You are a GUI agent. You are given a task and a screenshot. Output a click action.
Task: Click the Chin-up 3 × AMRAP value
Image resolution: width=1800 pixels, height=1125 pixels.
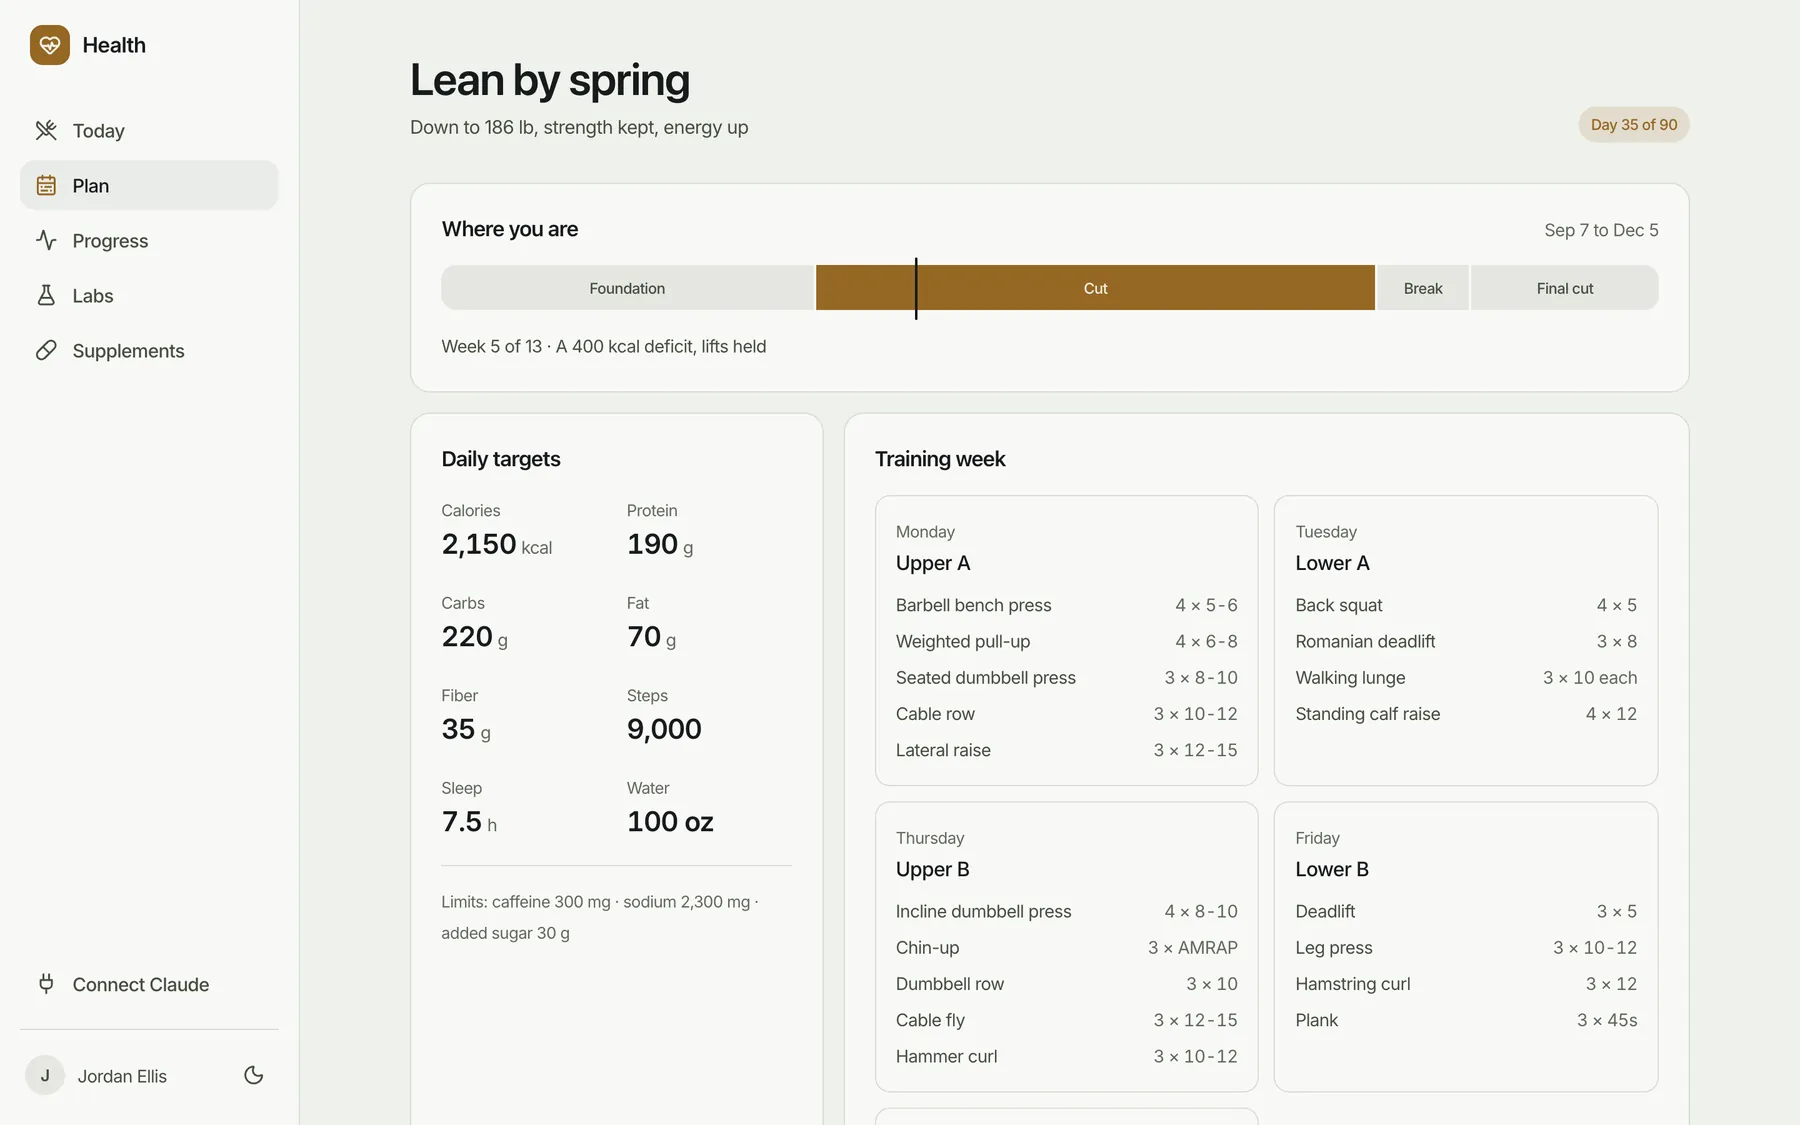1192,947
